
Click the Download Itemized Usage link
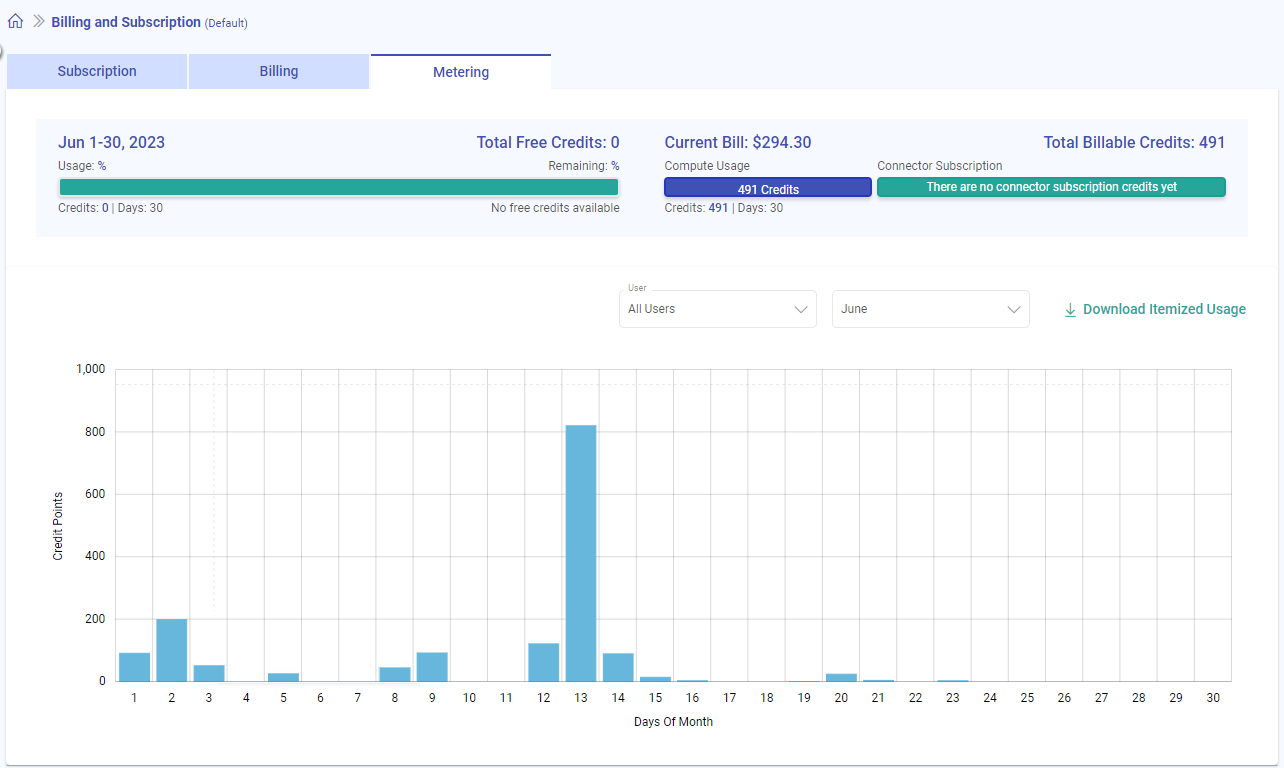coord(1164,310)
